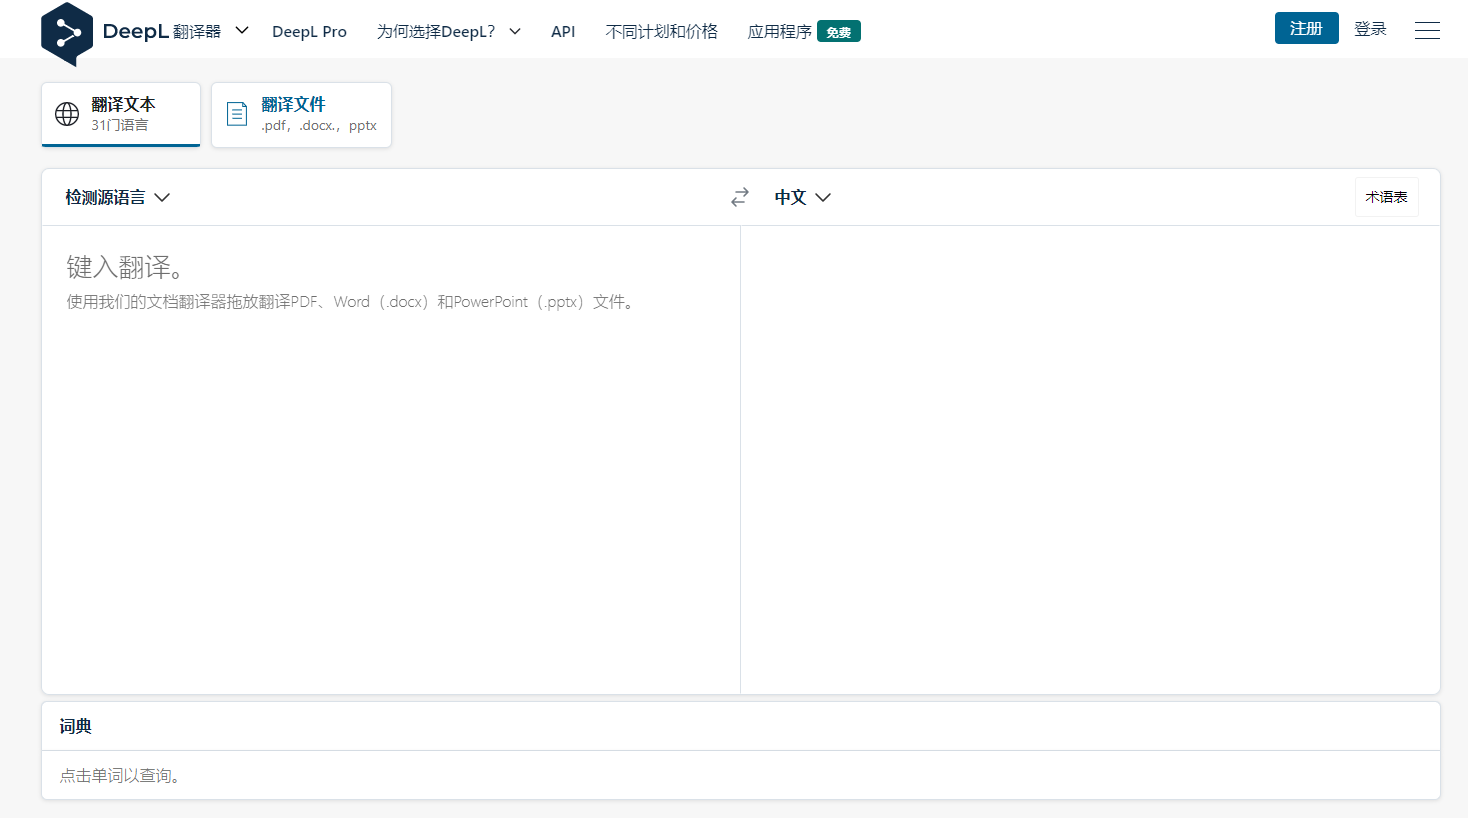Viewport: 1468px width, 818px height.
Task: Focus the 键入翻译 source text input area
Action: 391,459
